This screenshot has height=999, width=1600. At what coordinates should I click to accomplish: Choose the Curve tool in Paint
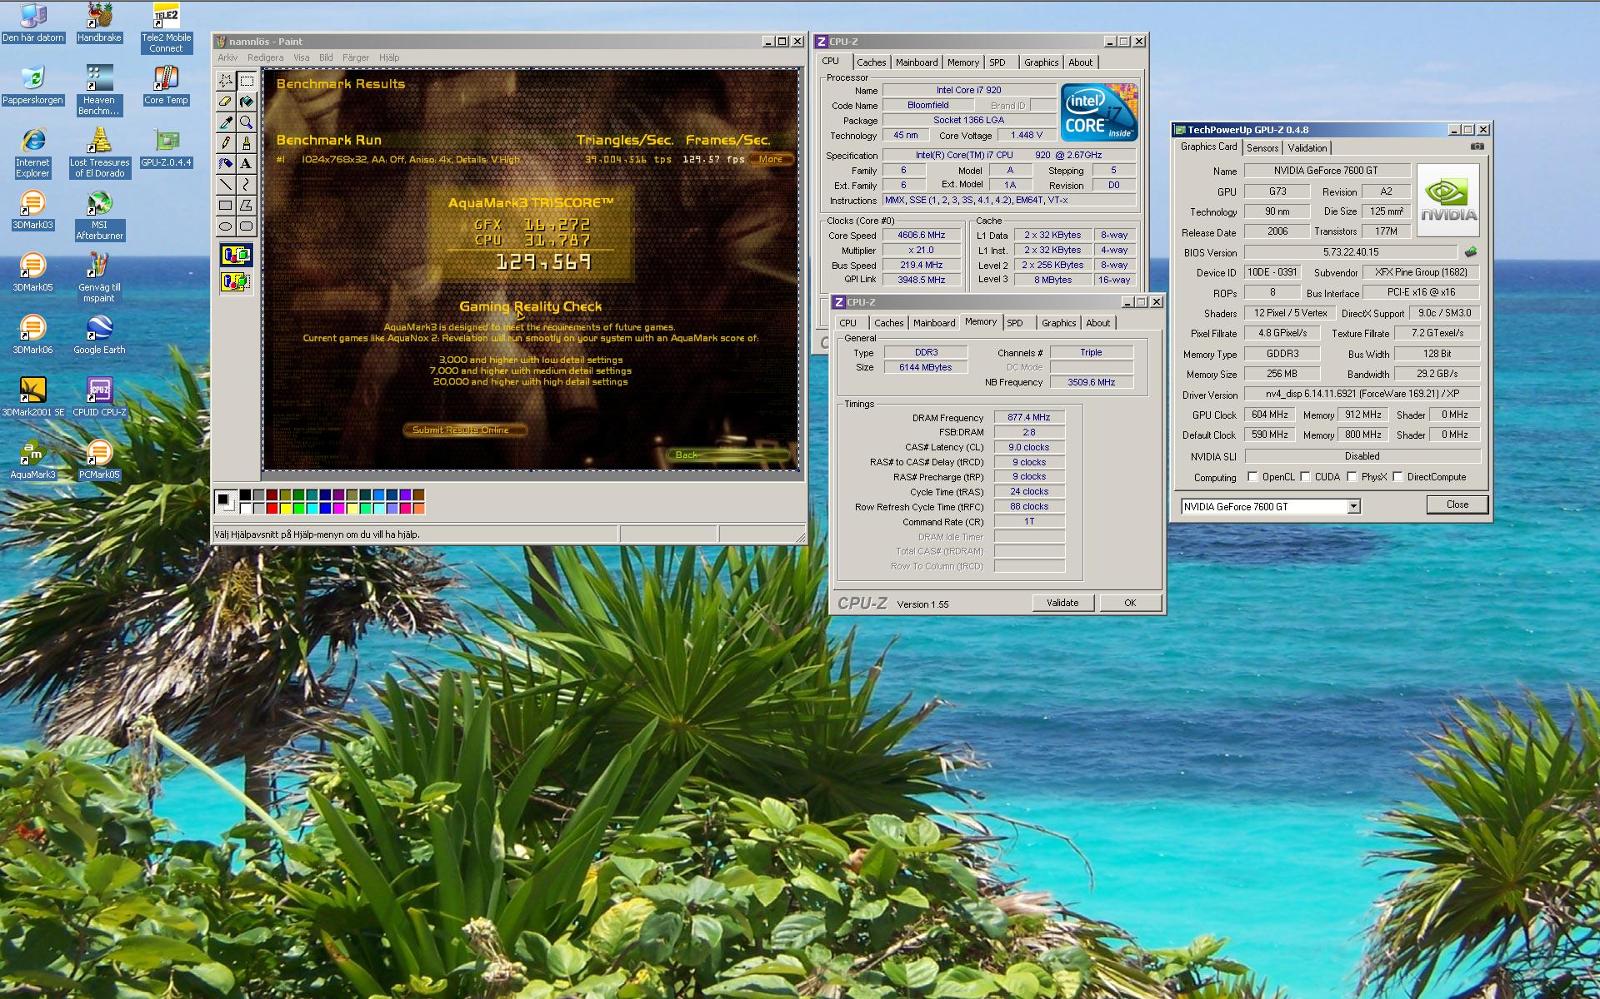click(x=246, y=184)
